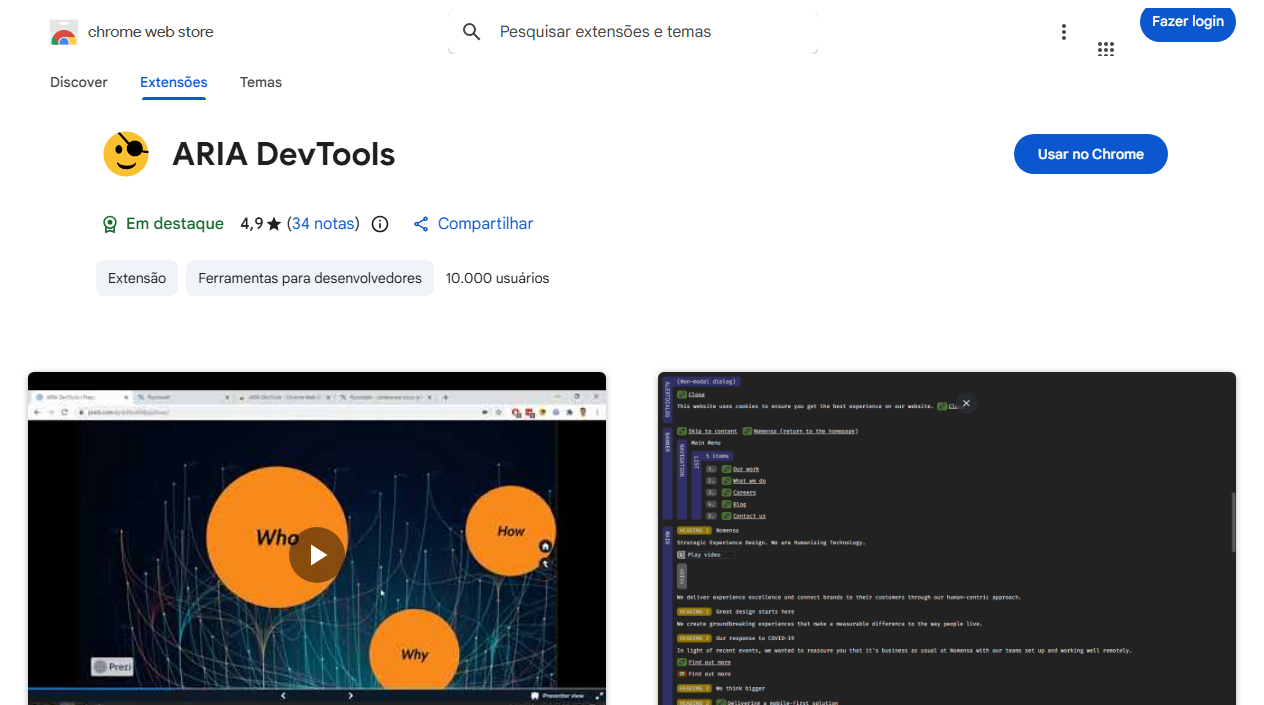Click the ARIA DevTools pirate-face extension icon

pyautogui.click(x=125, y=153)
